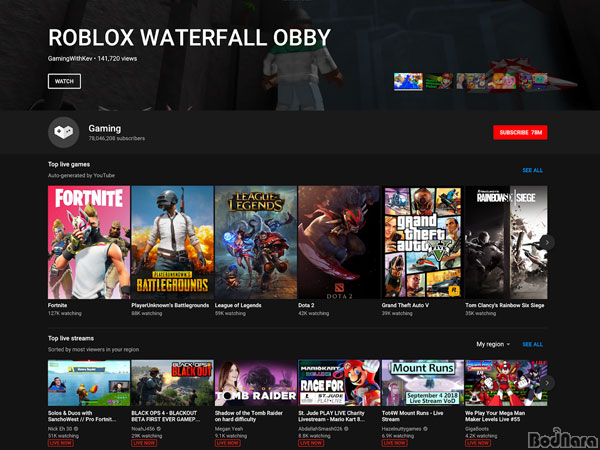Subscribe using the red SUBSCRIBE 78M button
Image resolution: width=600 pixels, height=450 pixels.
[x=520, y=132]
